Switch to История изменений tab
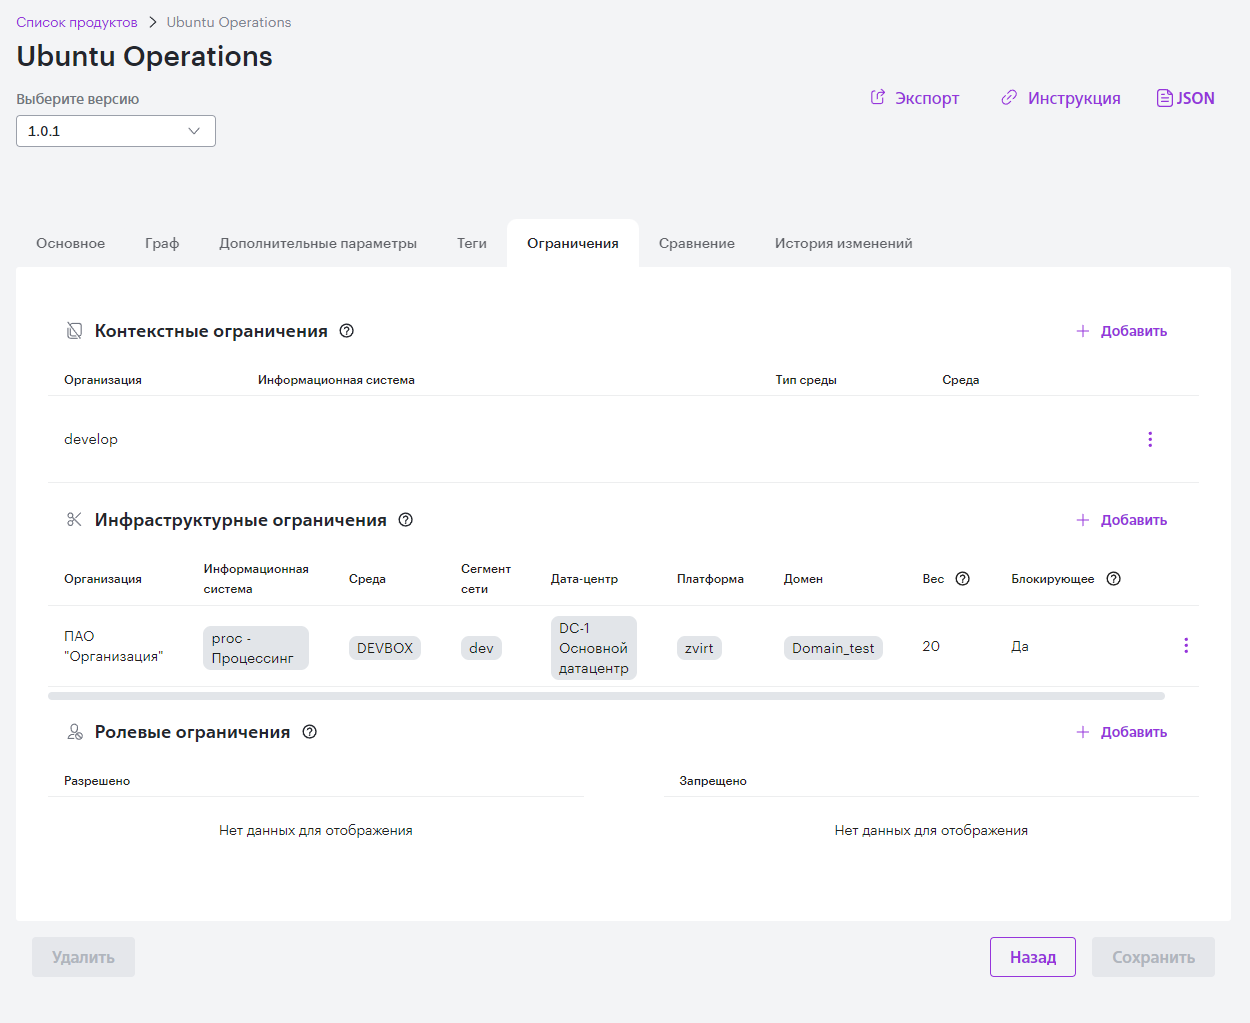This screenshot has height=1023, width=1250. 843,243
